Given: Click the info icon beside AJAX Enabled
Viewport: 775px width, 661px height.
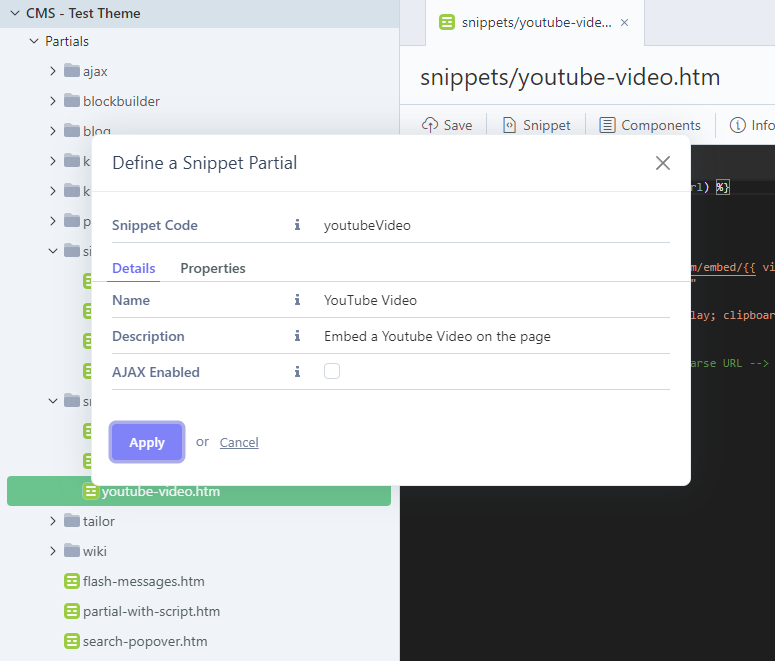Looking at the screenshot, I should pyautogui.click(x=297, y=372).
